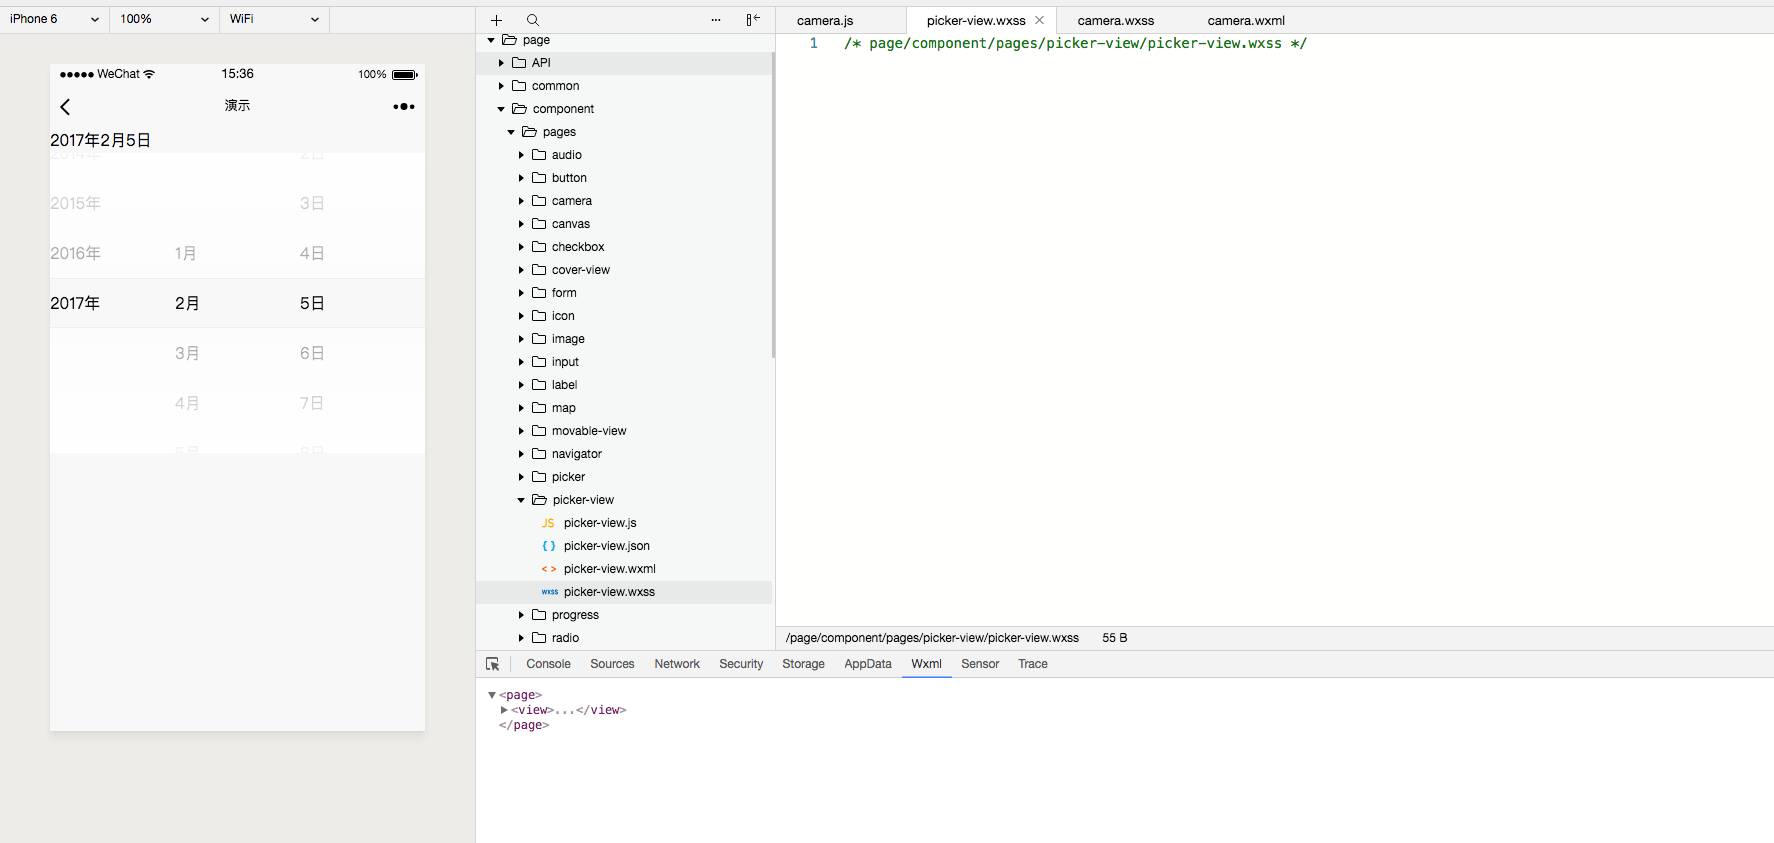Pick 4日 in the day column
The width and height of the screenshot is (1774, 843).
tap(312, 253)
